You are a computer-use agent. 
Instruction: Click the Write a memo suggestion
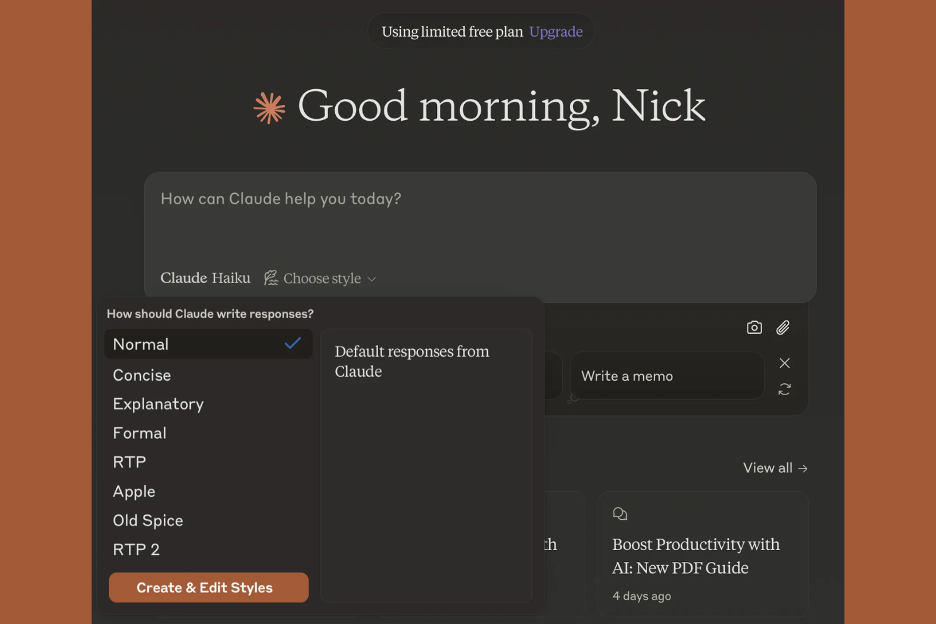point(667,376)
